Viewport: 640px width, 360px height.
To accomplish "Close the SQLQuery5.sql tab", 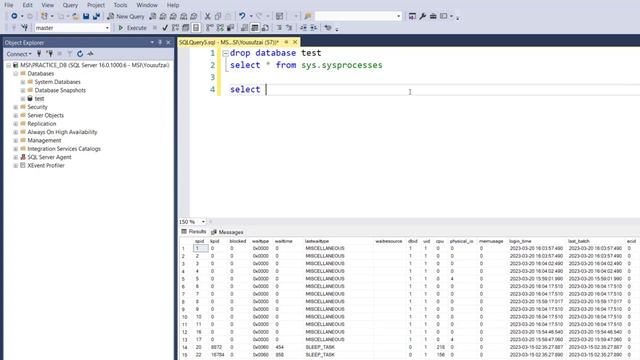I will (x=295, y=42).
